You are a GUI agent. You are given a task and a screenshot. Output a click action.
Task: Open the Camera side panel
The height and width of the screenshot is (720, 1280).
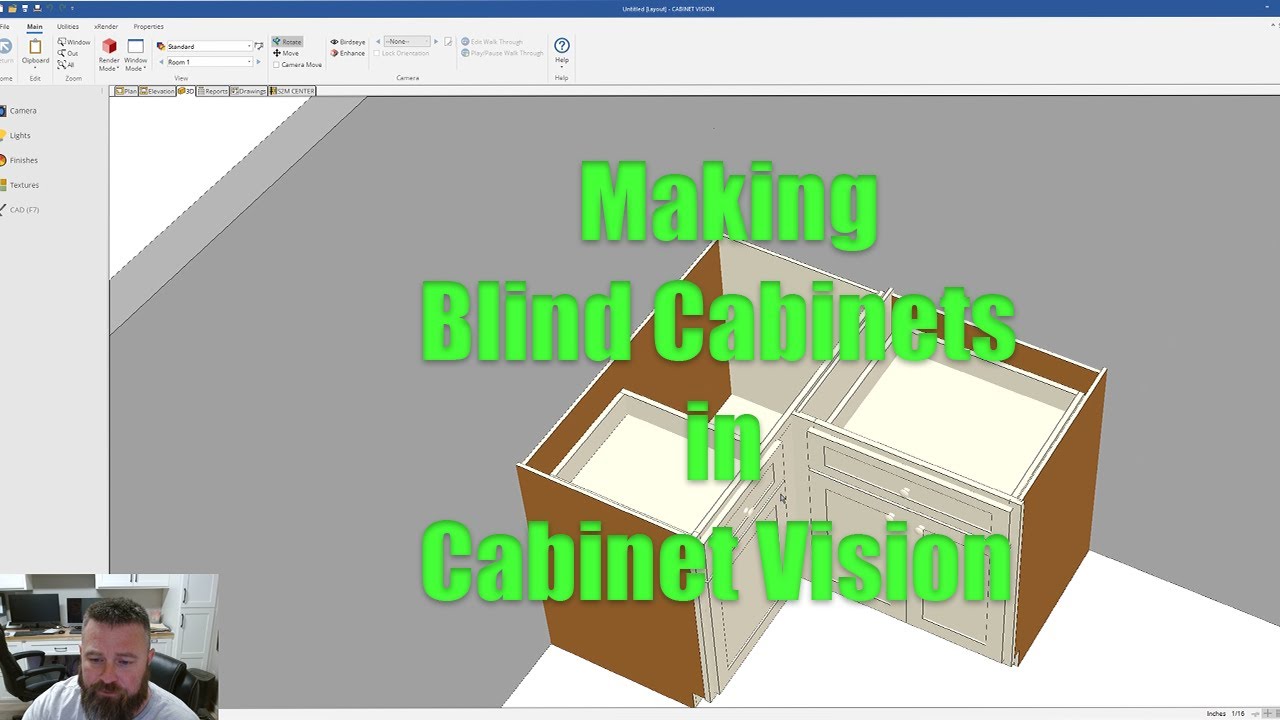click(x=19, y=111)
